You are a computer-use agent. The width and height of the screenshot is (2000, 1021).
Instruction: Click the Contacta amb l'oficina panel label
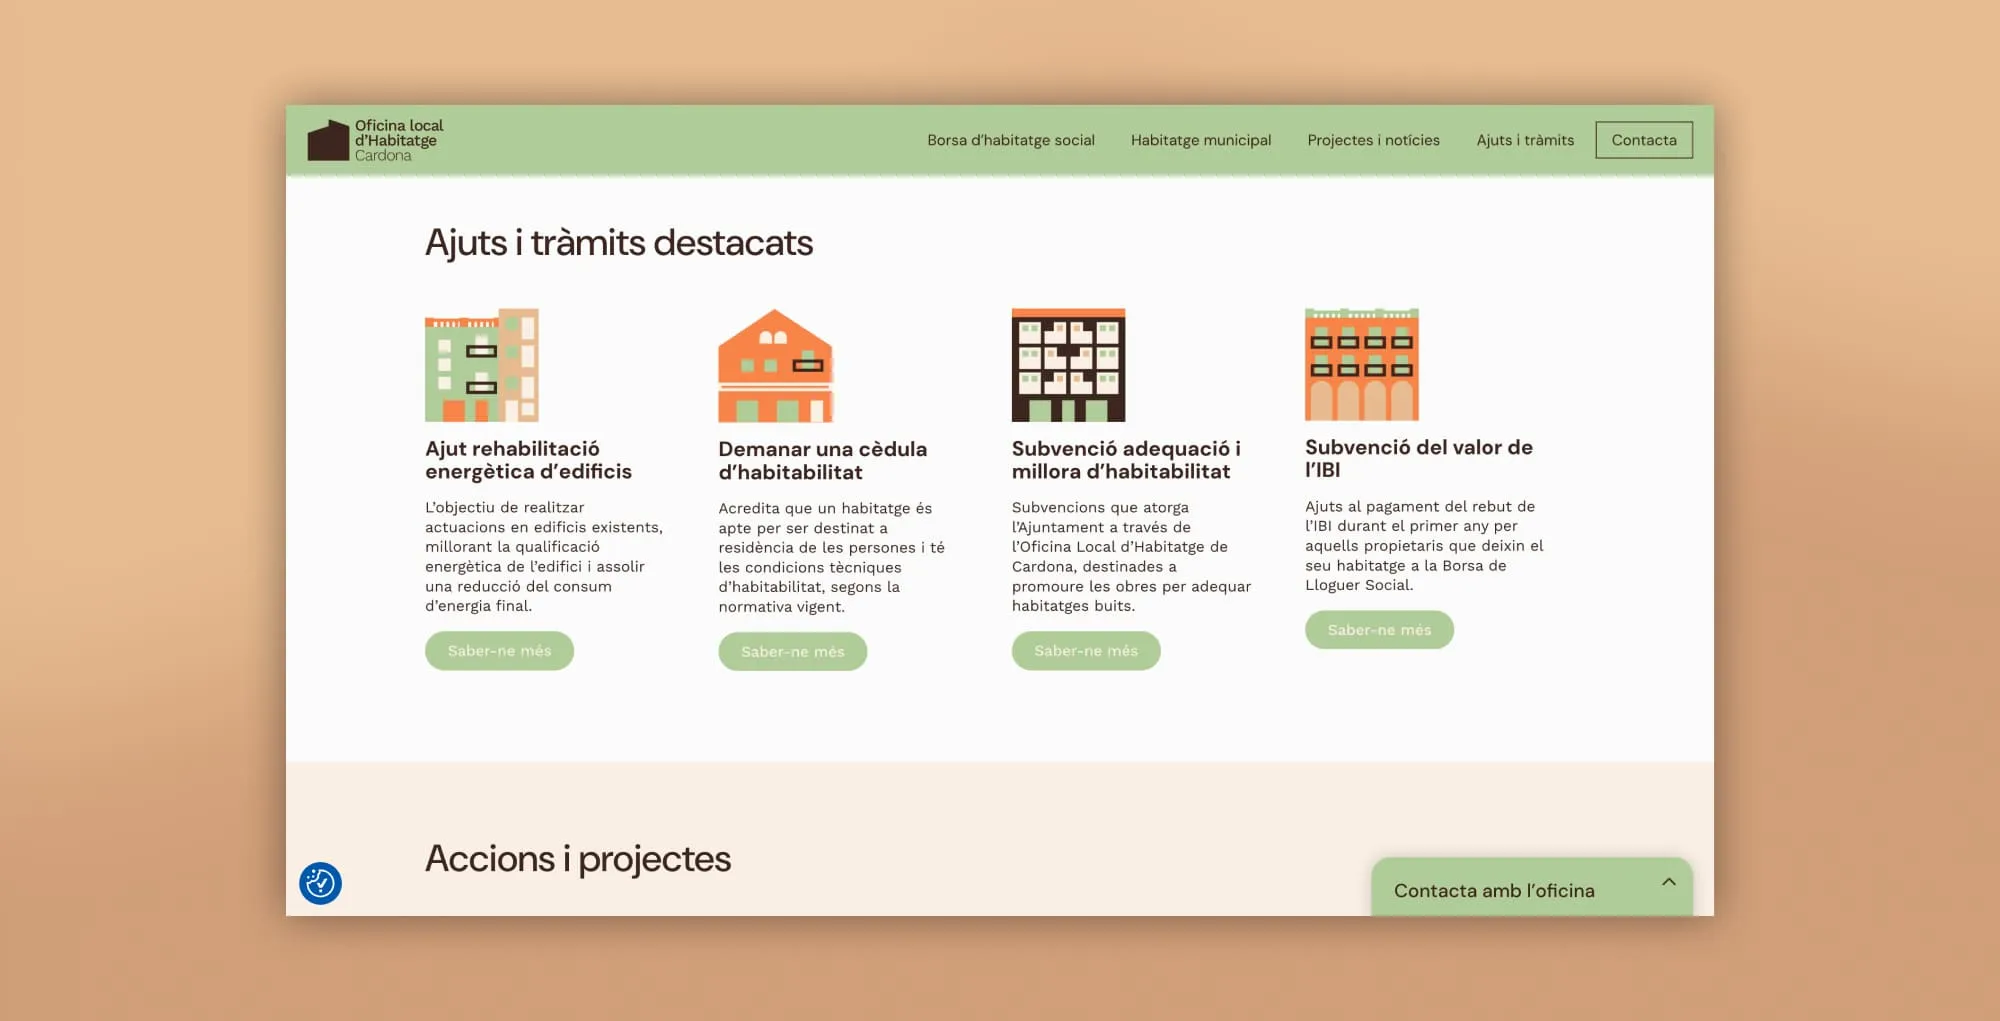tap(1494, 891)
